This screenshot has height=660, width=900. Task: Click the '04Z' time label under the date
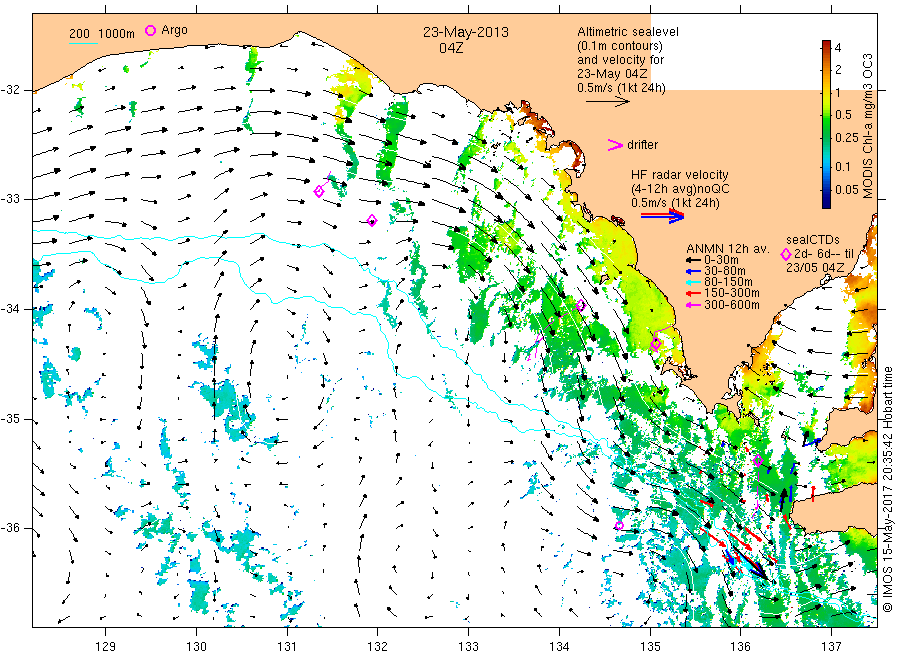click(451, 48)
